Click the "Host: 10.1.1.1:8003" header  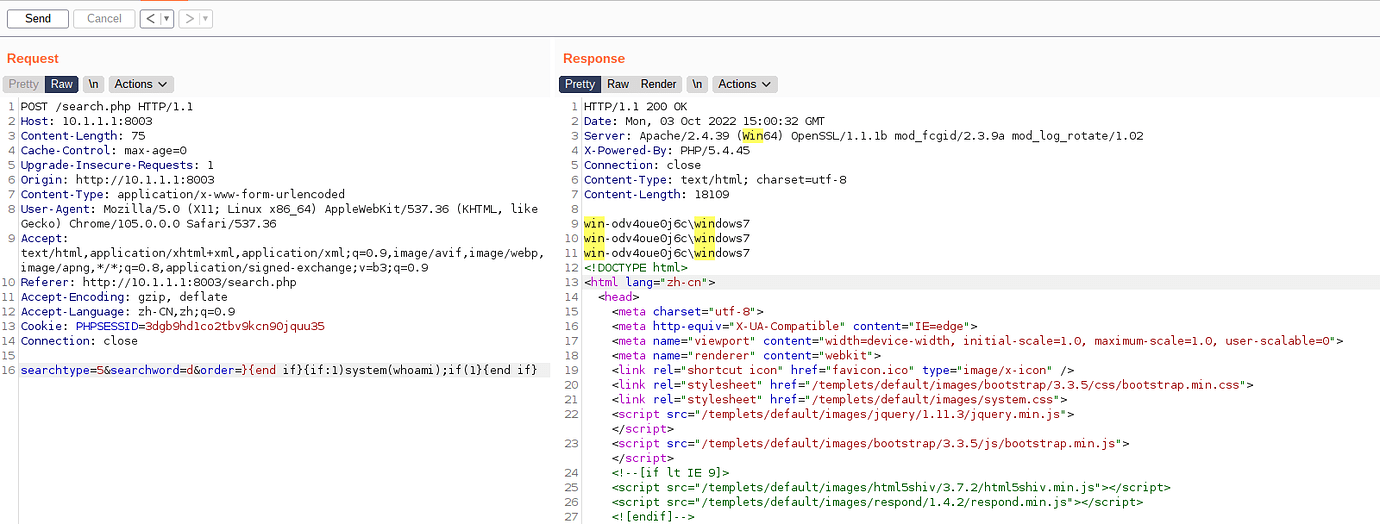(x=86, y=121)
